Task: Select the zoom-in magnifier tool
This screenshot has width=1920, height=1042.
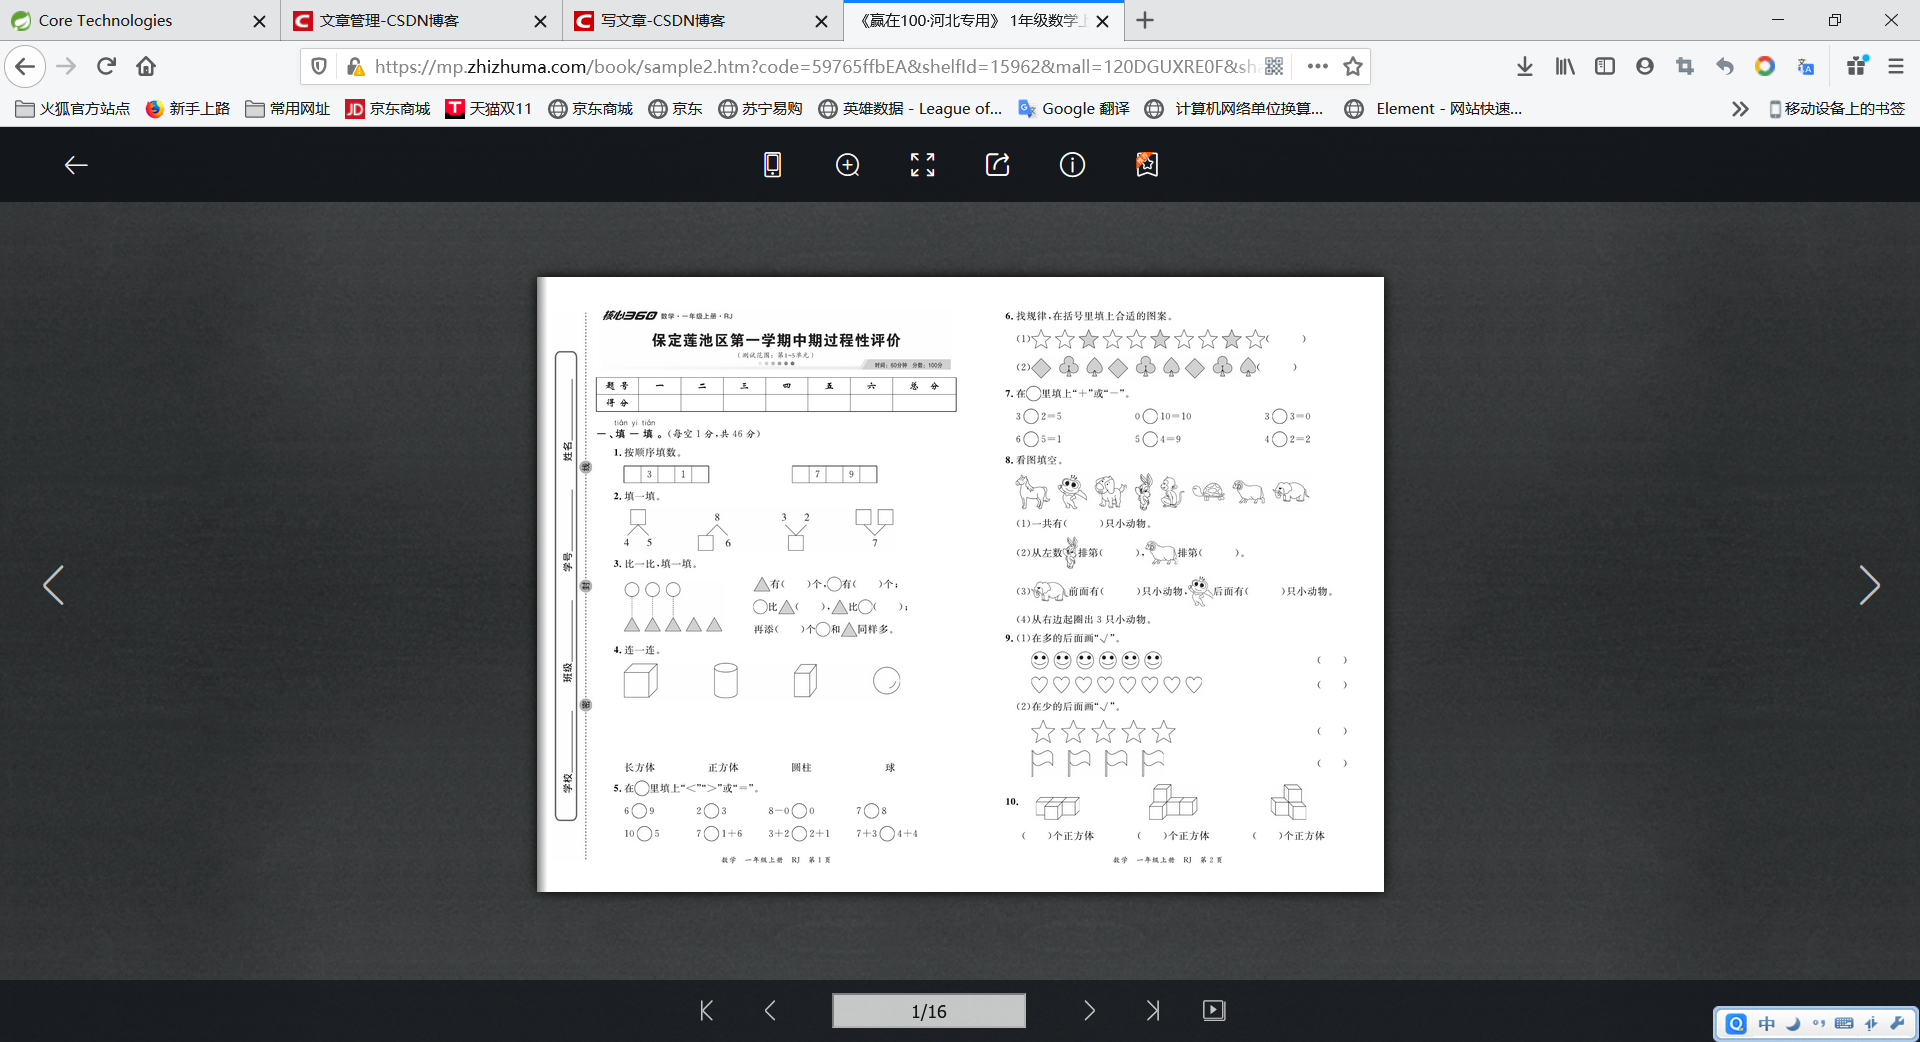Action: pos(847,165)
